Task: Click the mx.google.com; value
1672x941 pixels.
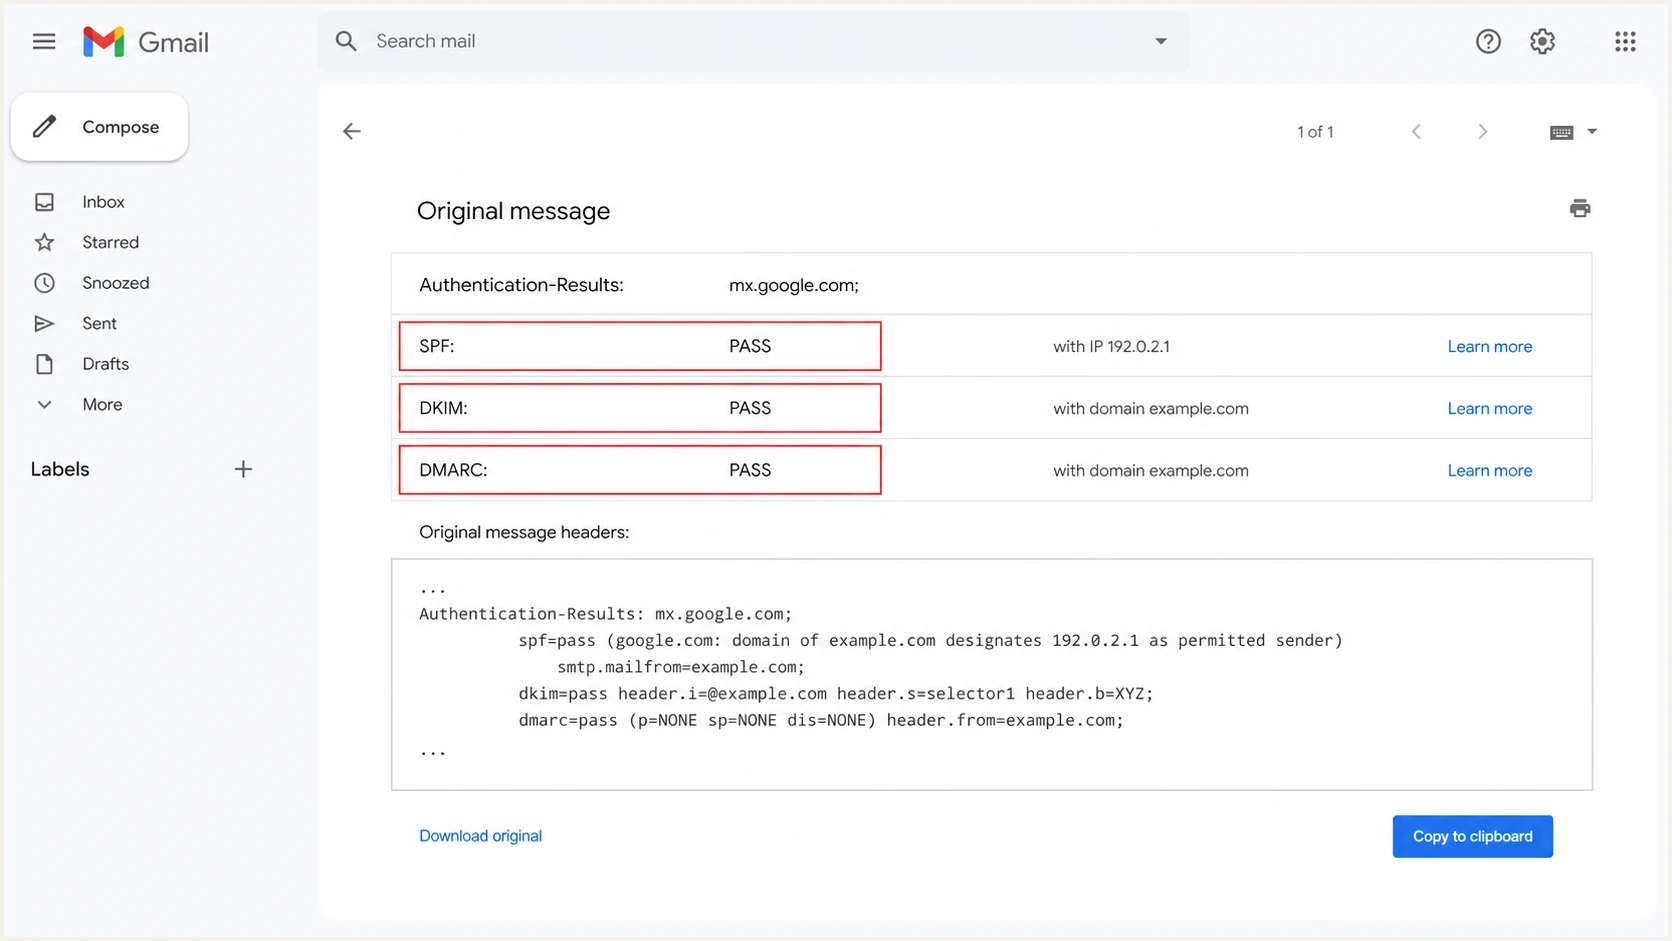Action: click(x=793, y=285)
